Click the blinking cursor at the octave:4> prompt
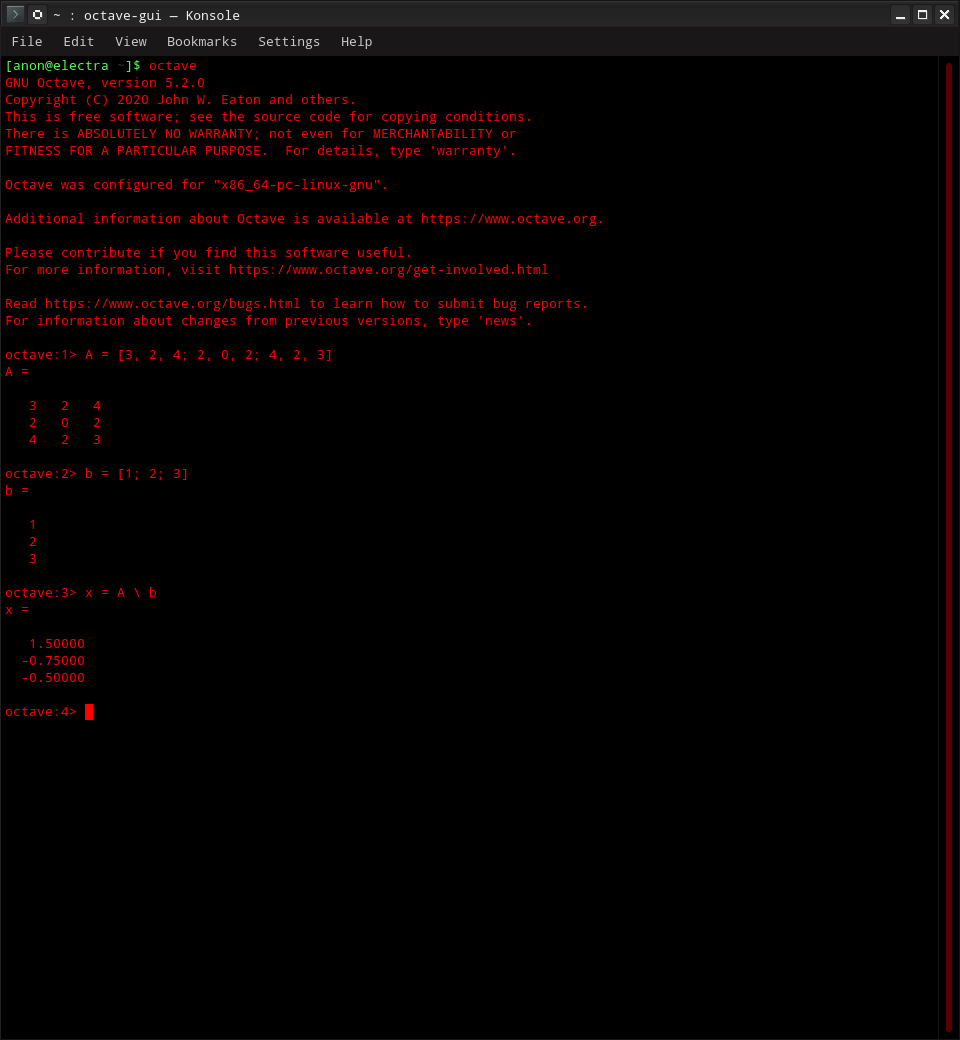This screenshot has height=1040, width=960. tap(89, 711)
